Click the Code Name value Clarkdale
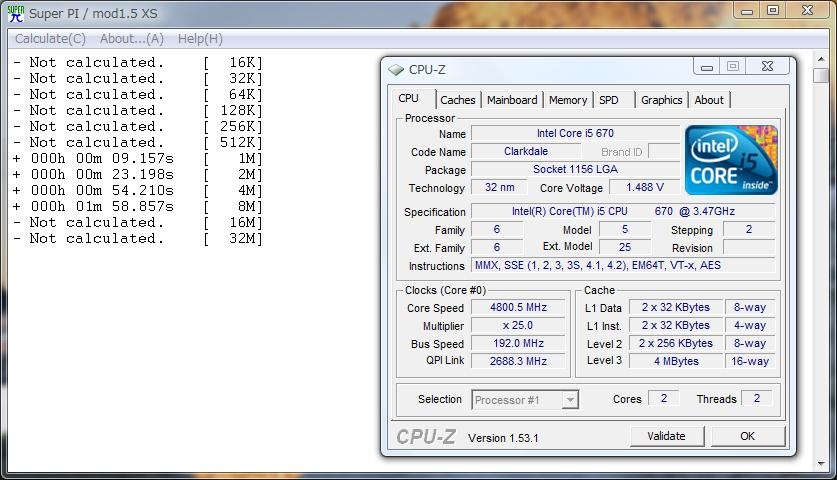This screenshot has height=480, width=837. click(526, 152)
